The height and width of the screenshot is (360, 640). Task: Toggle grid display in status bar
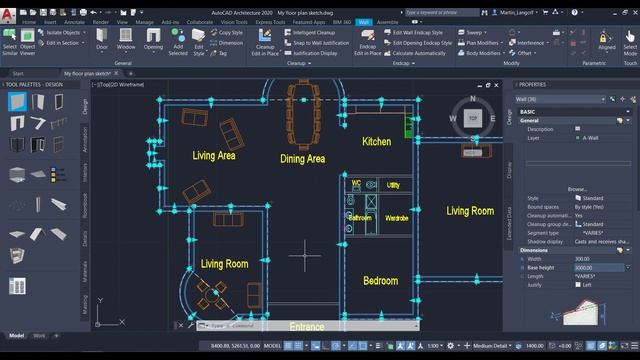288,346
